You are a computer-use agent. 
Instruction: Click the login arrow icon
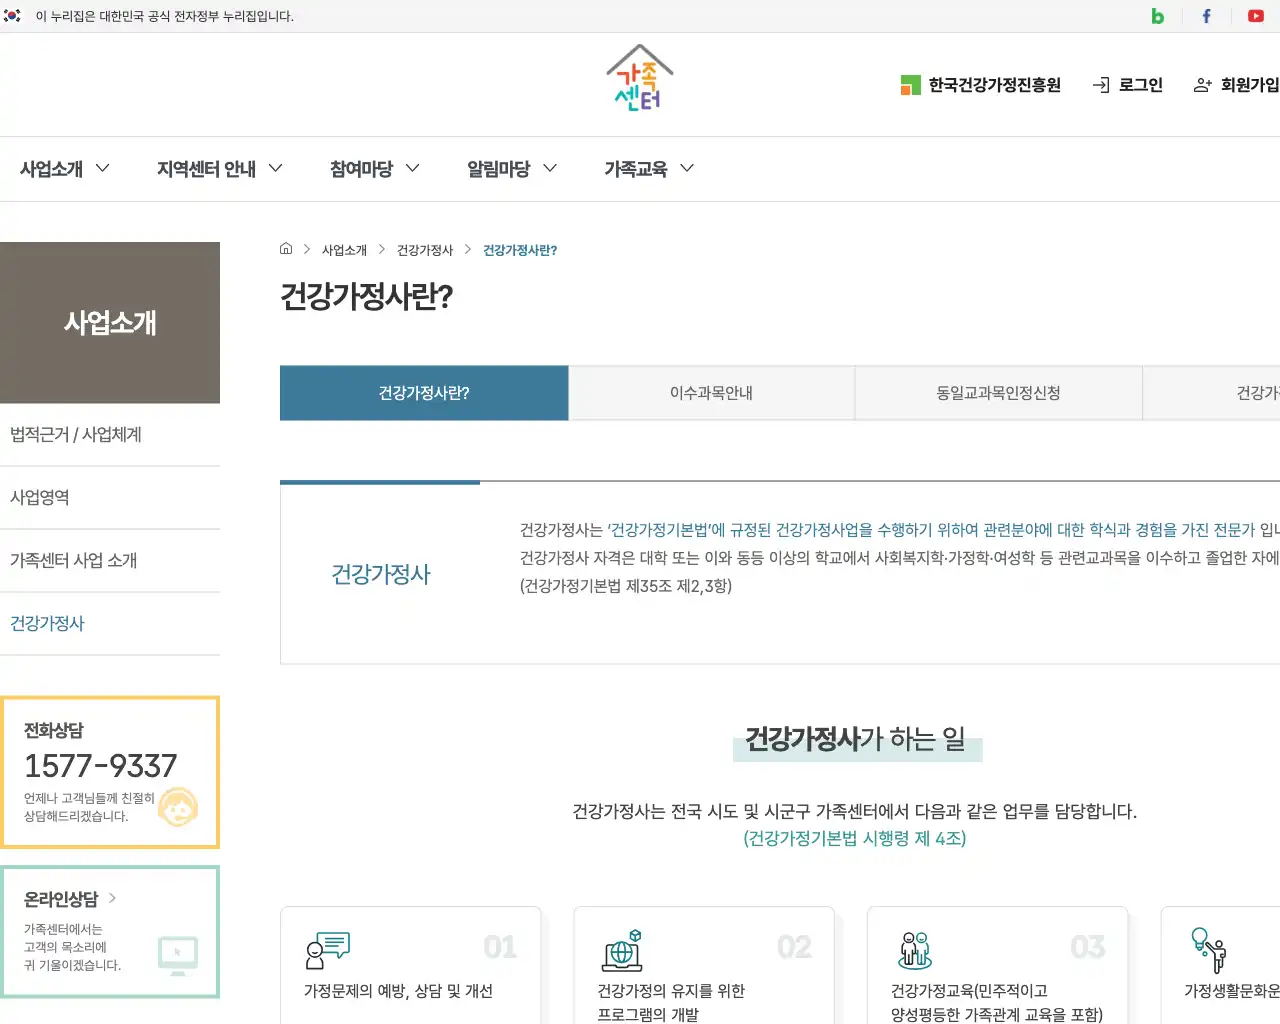pyautogui.click(x=1101, y=85)
